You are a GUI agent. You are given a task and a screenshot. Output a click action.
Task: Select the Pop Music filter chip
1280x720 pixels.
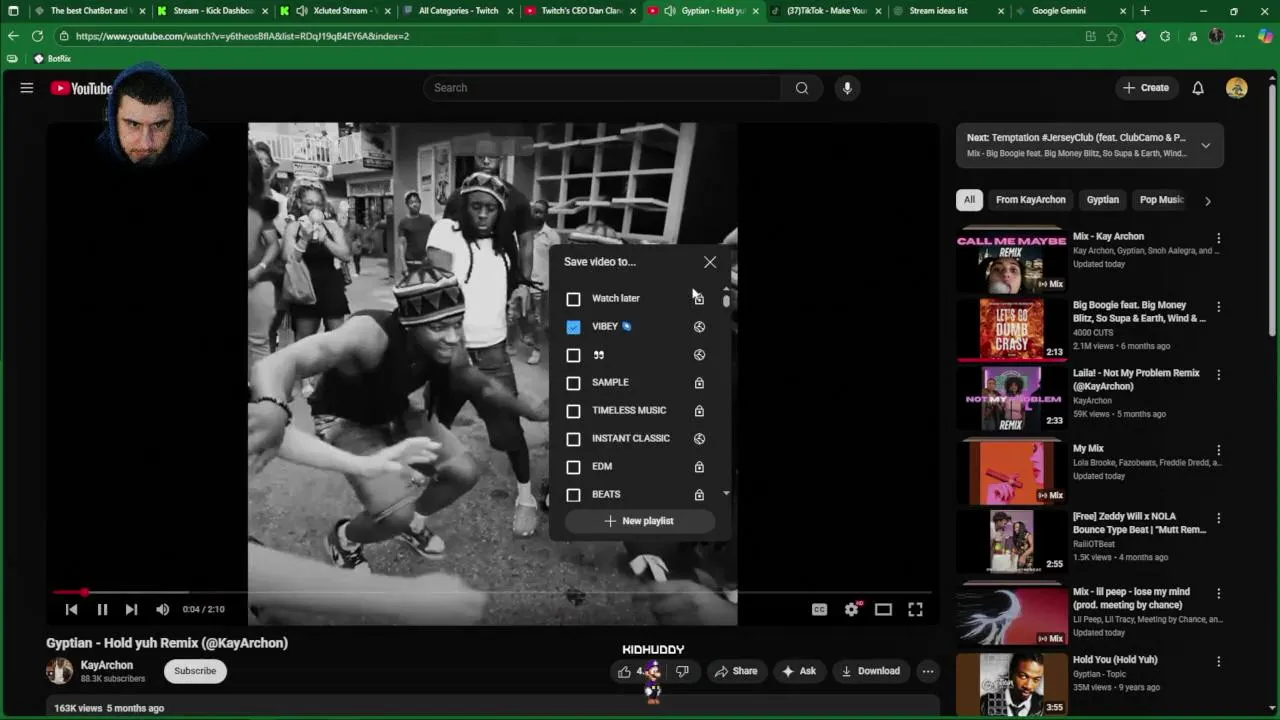(1161, 200)
